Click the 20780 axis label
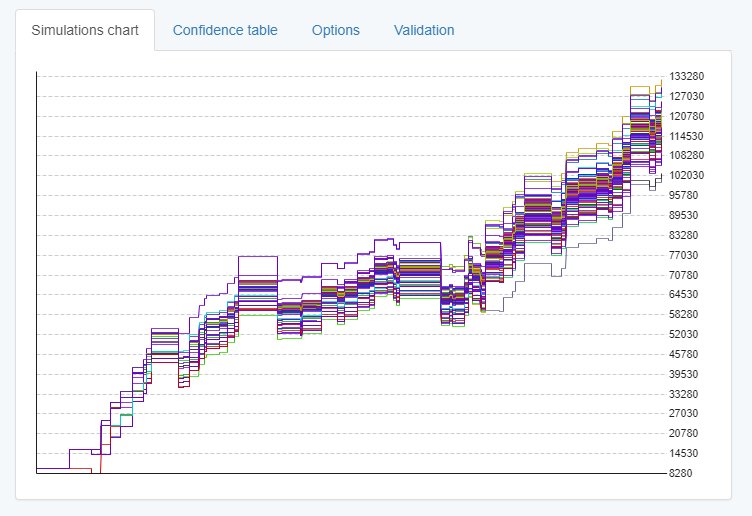Viewport: 752px width, 516px height. pyautogui.click(x=684, y=434)
